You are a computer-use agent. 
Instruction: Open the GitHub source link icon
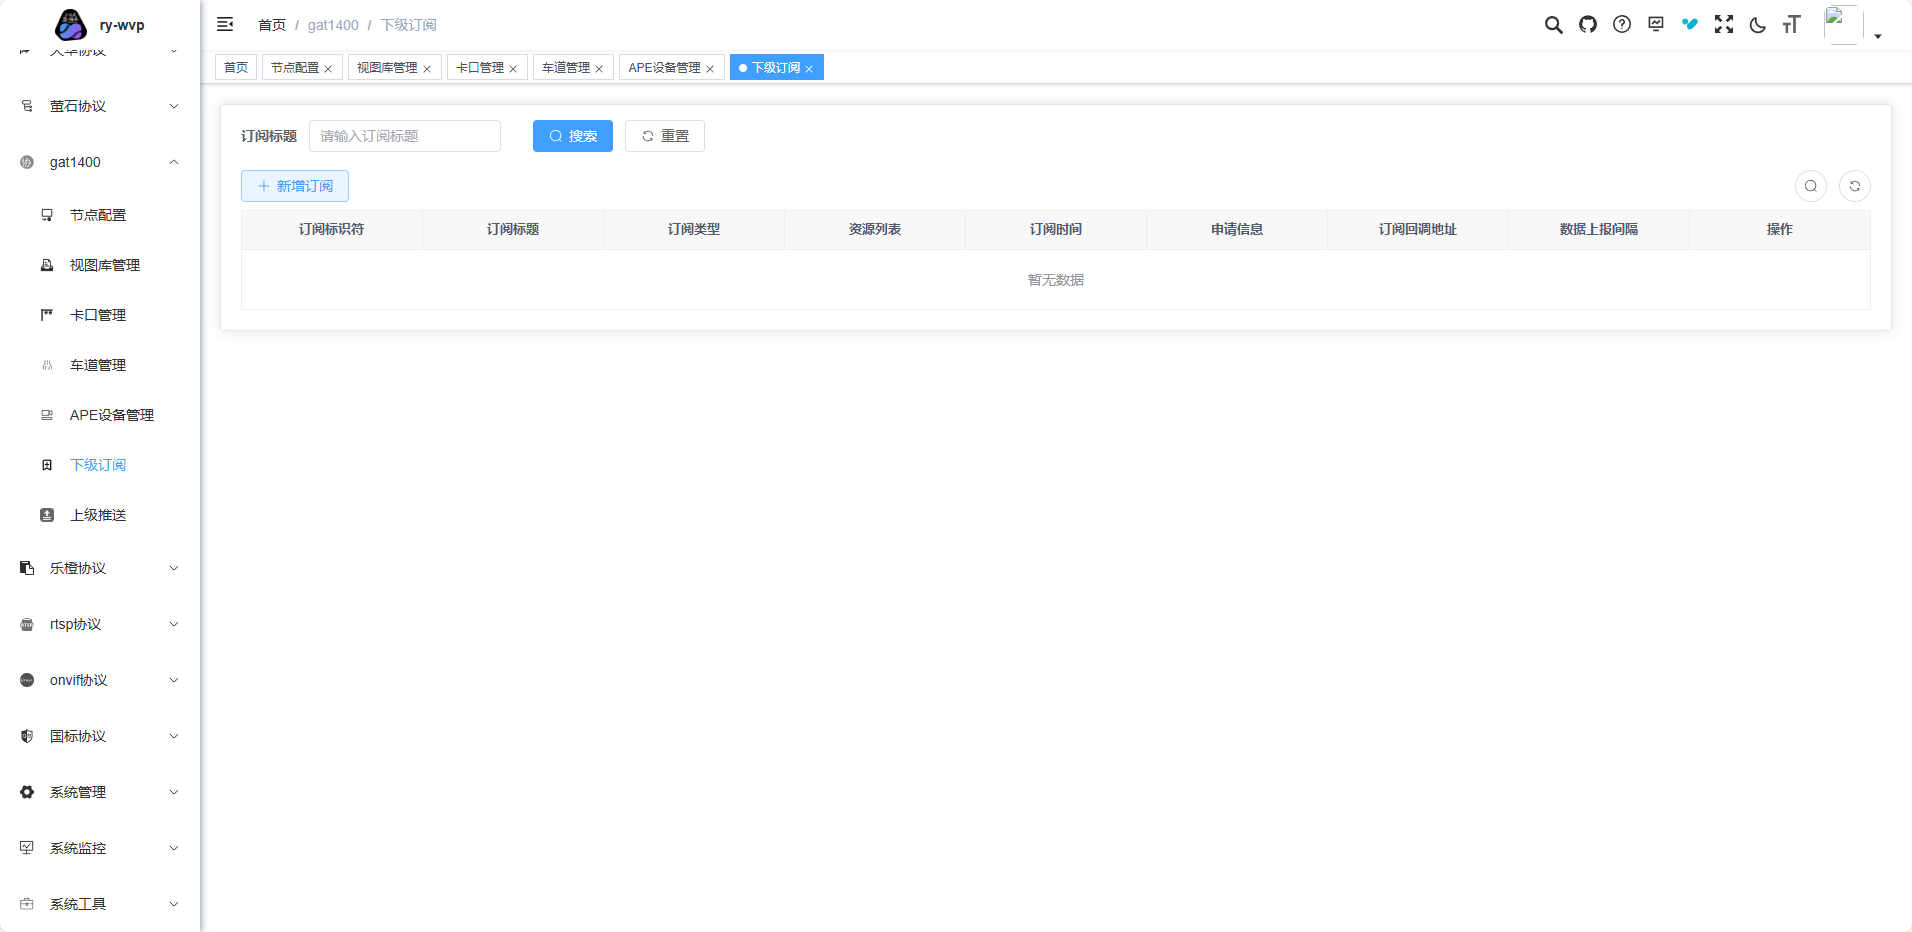pos(1587,25)
